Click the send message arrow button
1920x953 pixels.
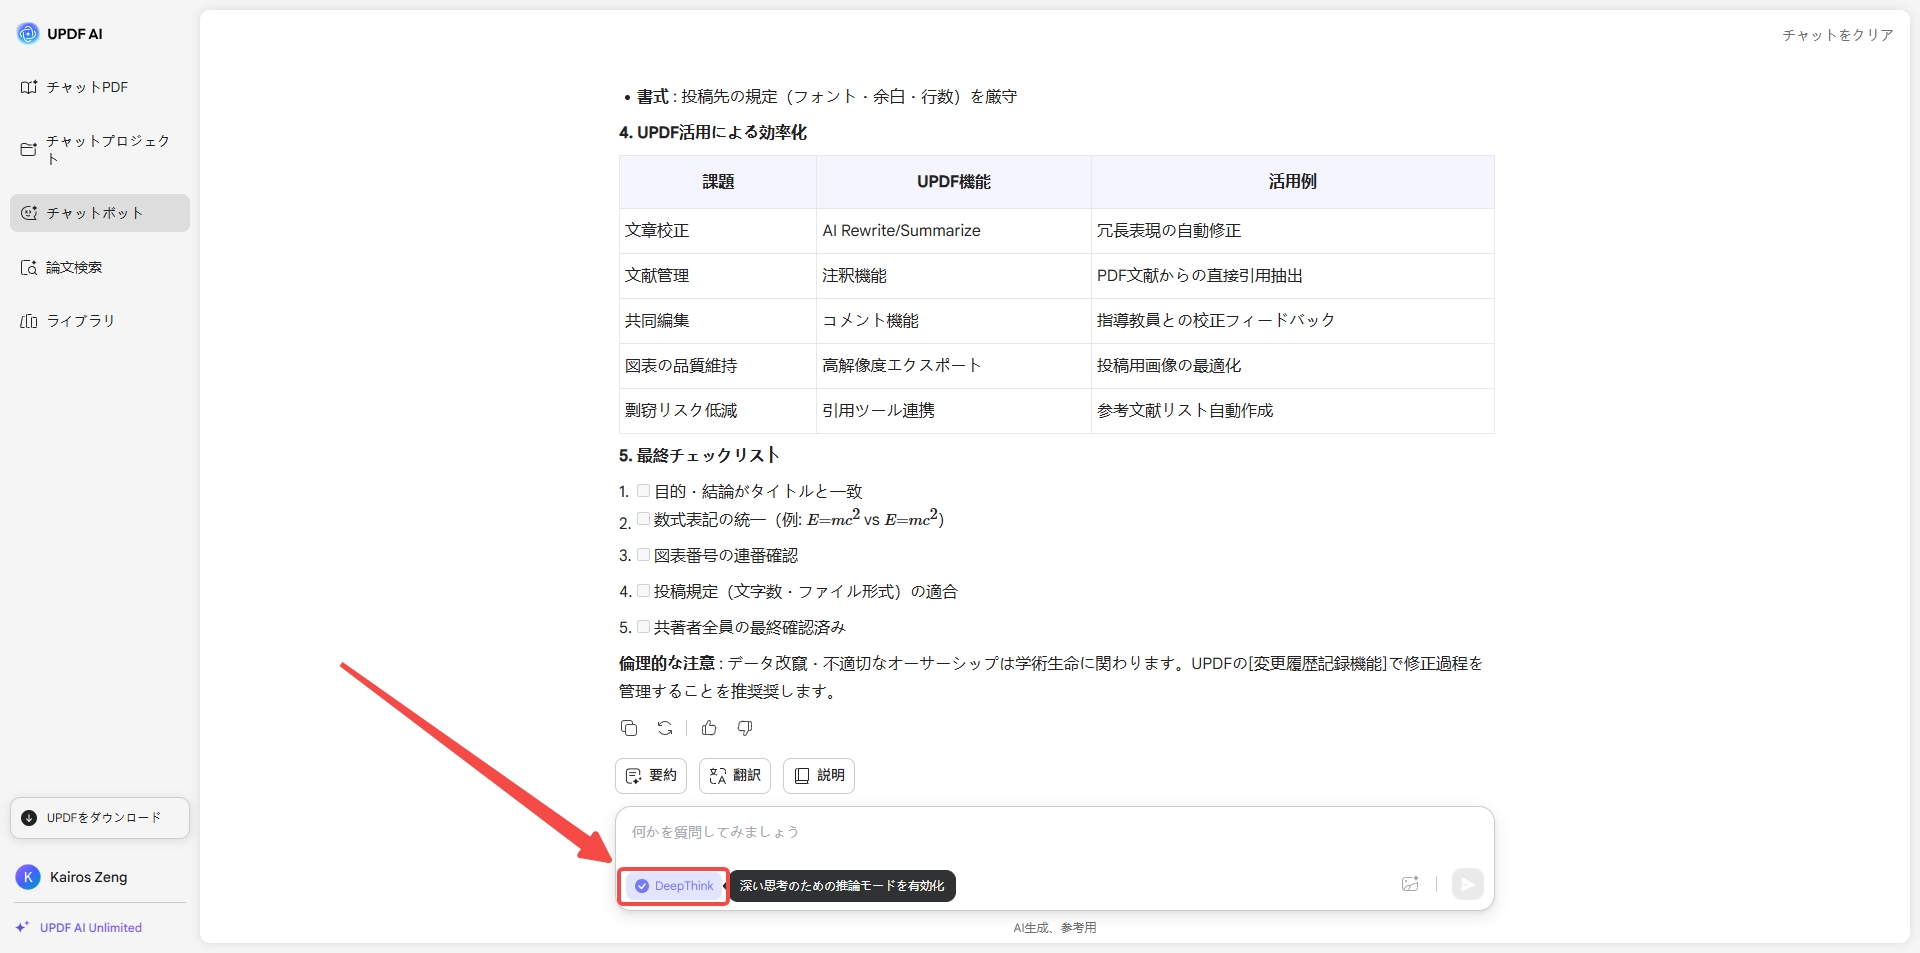(x=1467, y=884)
